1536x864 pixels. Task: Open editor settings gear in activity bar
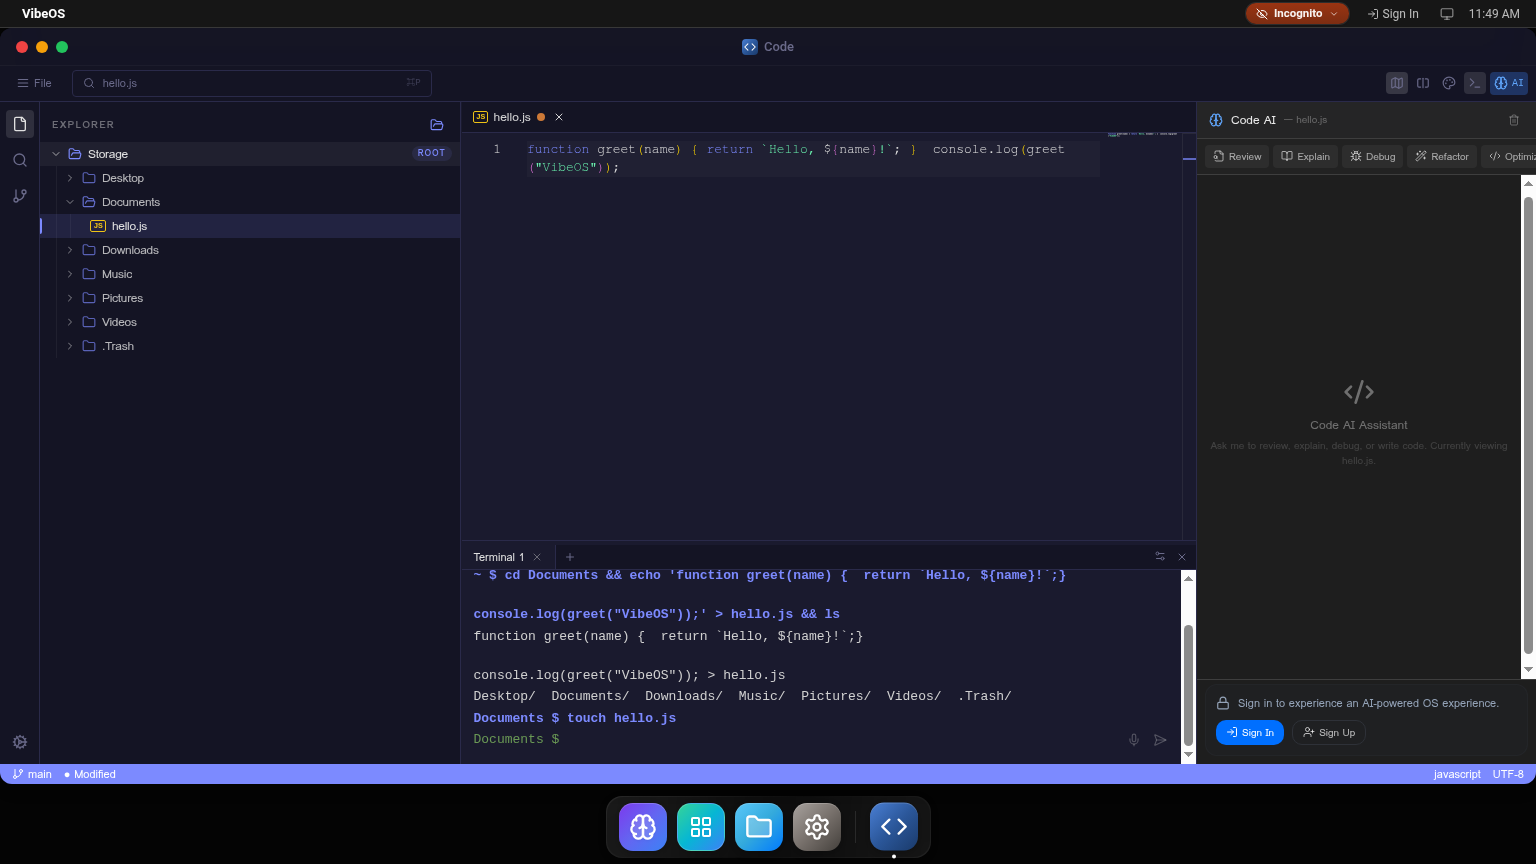(x=20, y=742)
